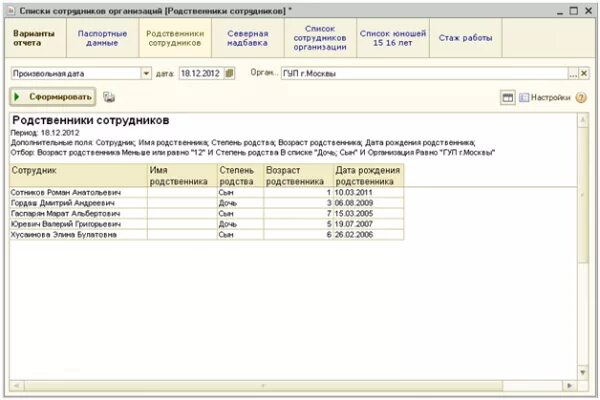The image size is (600, 400).
Task: Select age cell 7 in Гаспарян row
Action: (x=299, y=213)
